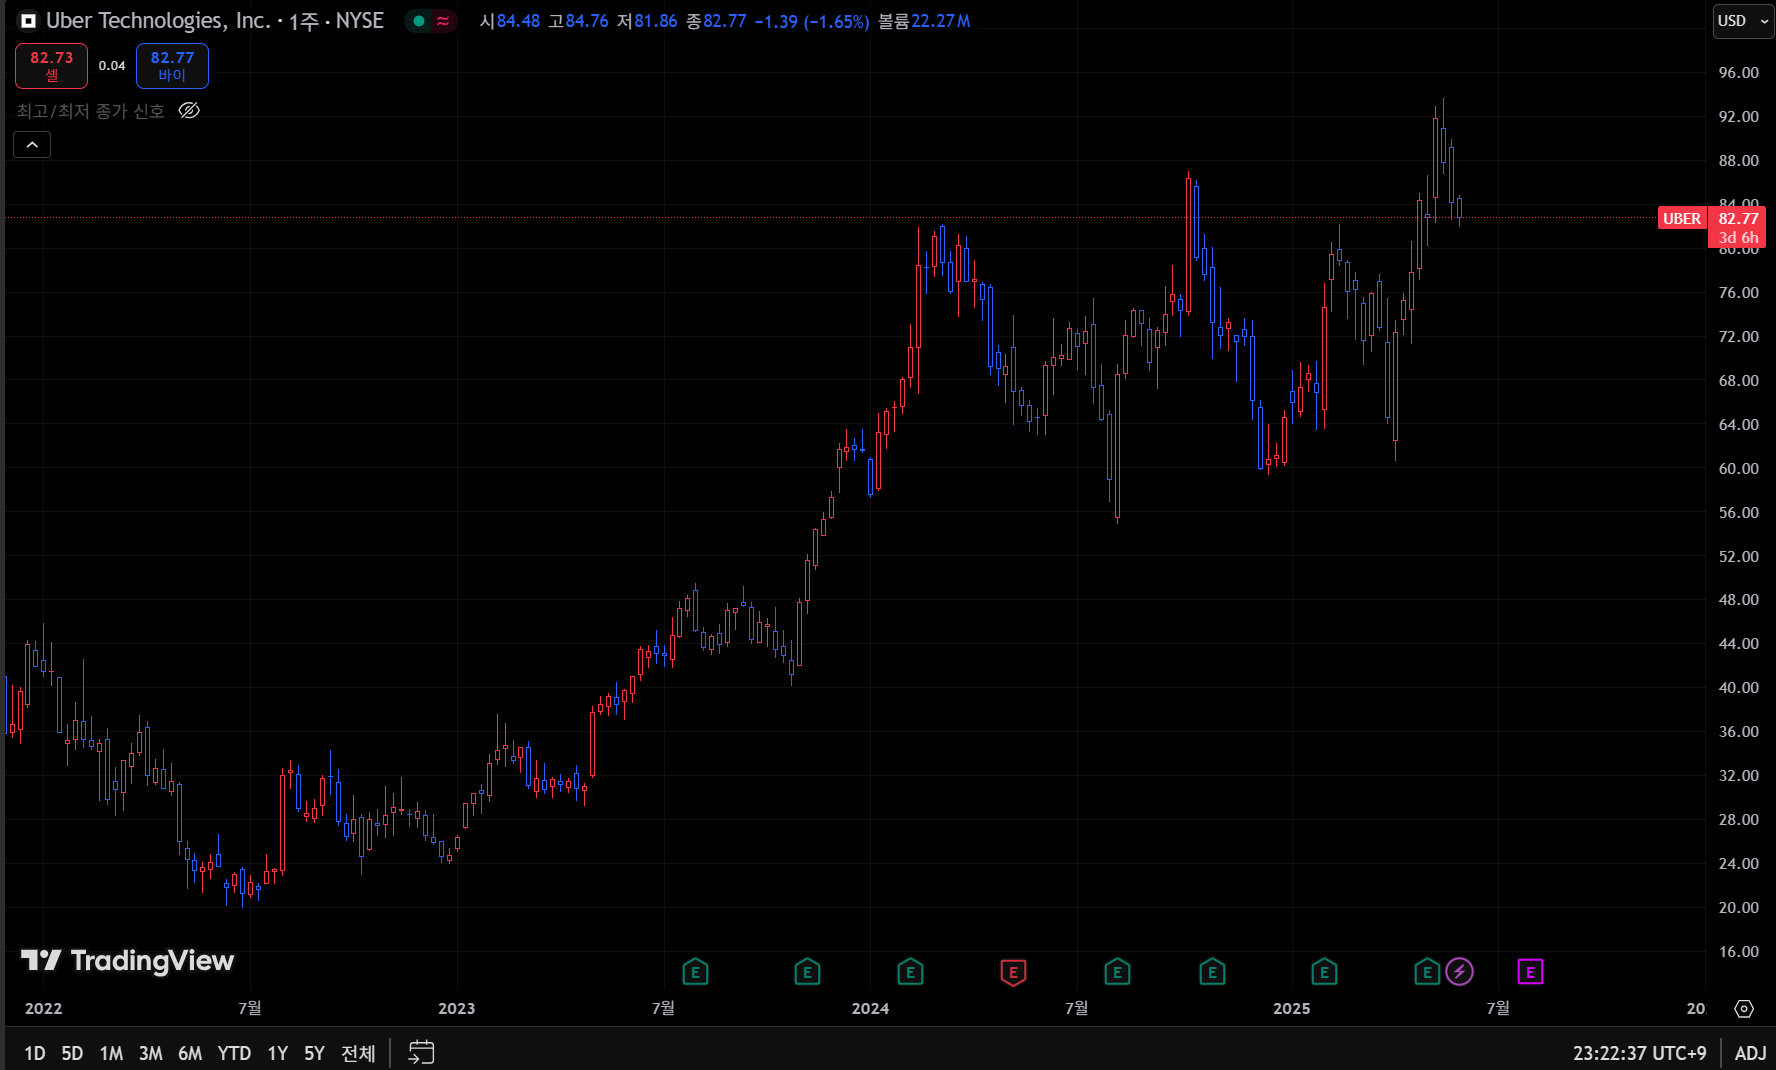The image size is (1776, 1070).
Task: Select the 6M time range
Action: 190,1053
